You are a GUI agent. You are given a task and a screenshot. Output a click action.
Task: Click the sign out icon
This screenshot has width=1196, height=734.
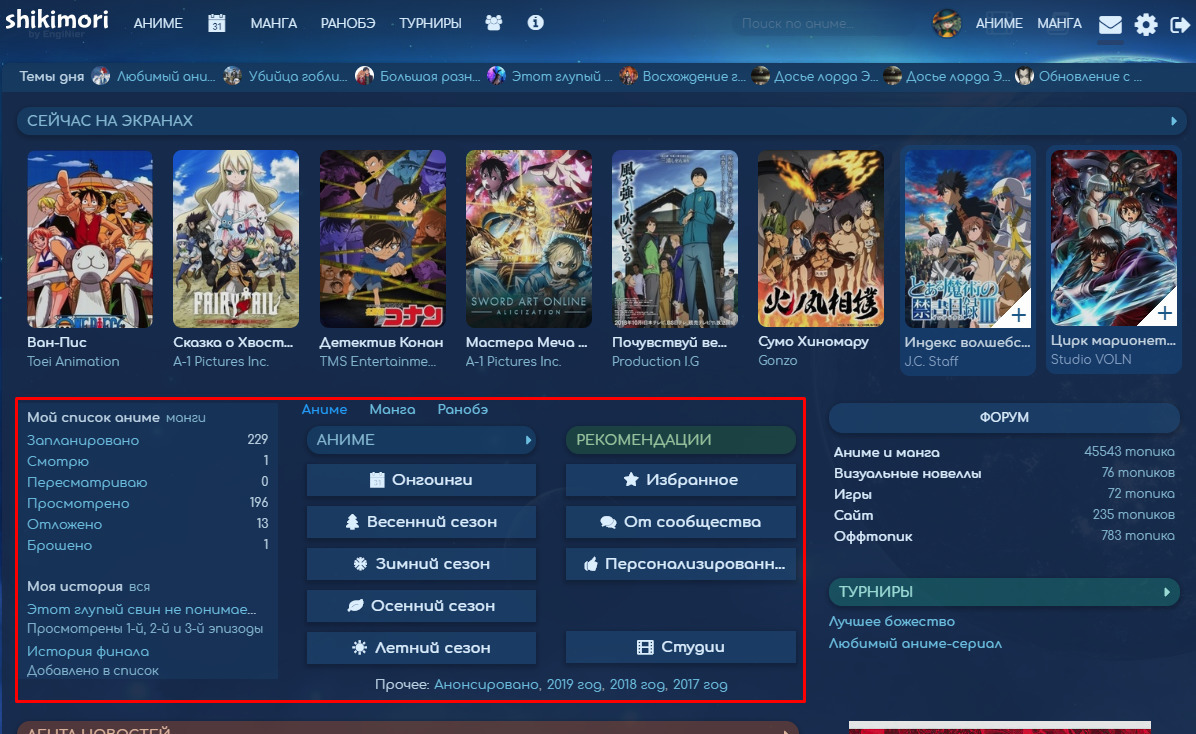click(1180, 25)
